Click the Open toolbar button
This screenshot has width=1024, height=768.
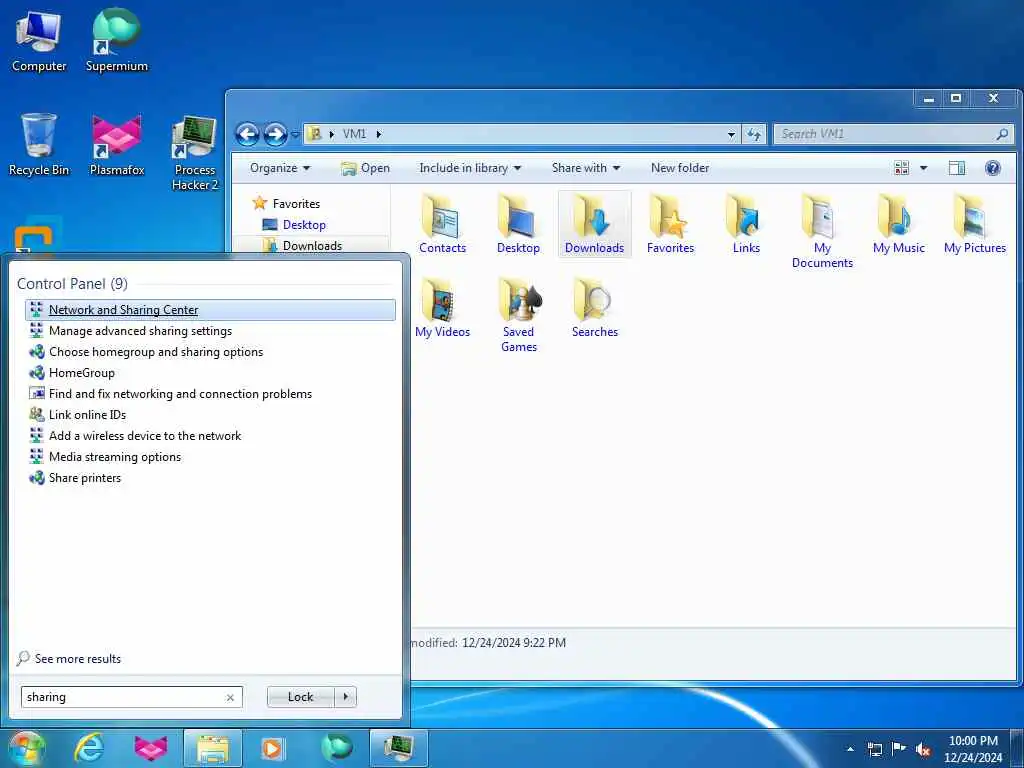[365, 168]
